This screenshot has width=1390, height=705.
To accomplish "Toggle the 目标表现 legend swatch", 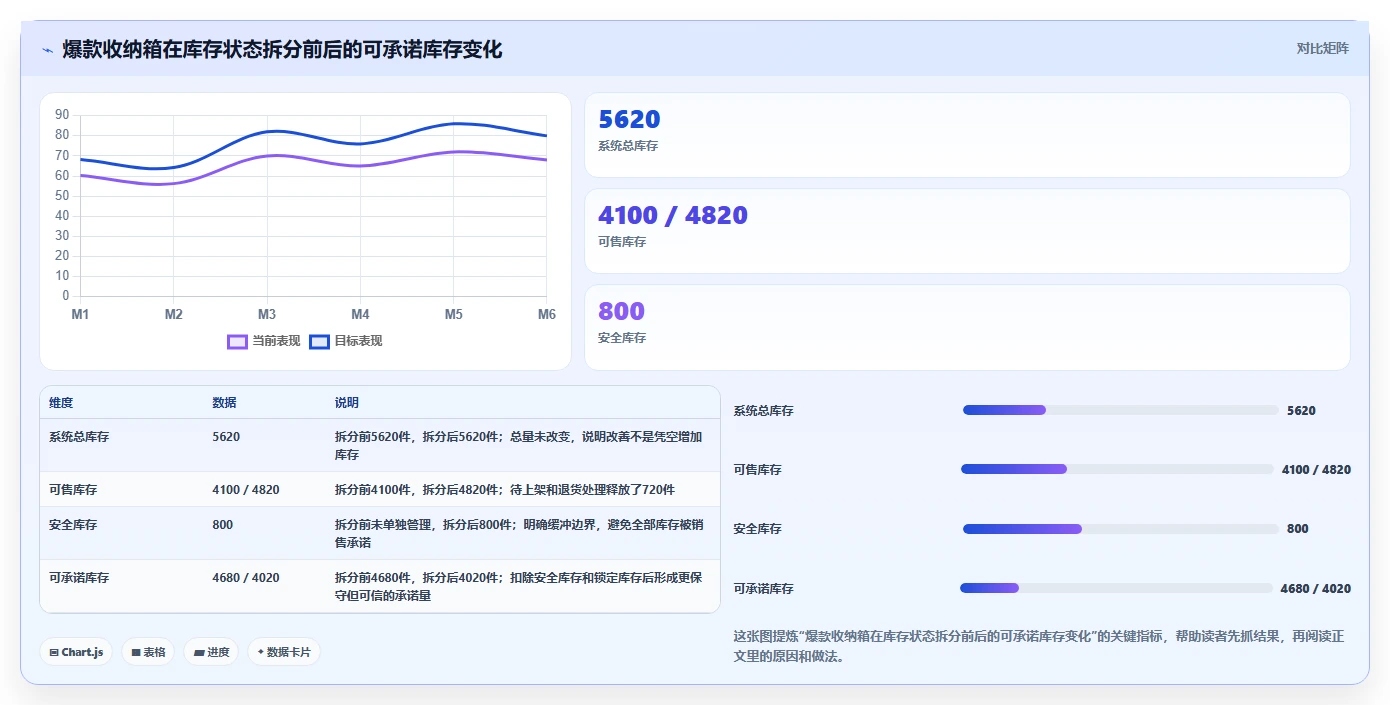I will 319,341.
